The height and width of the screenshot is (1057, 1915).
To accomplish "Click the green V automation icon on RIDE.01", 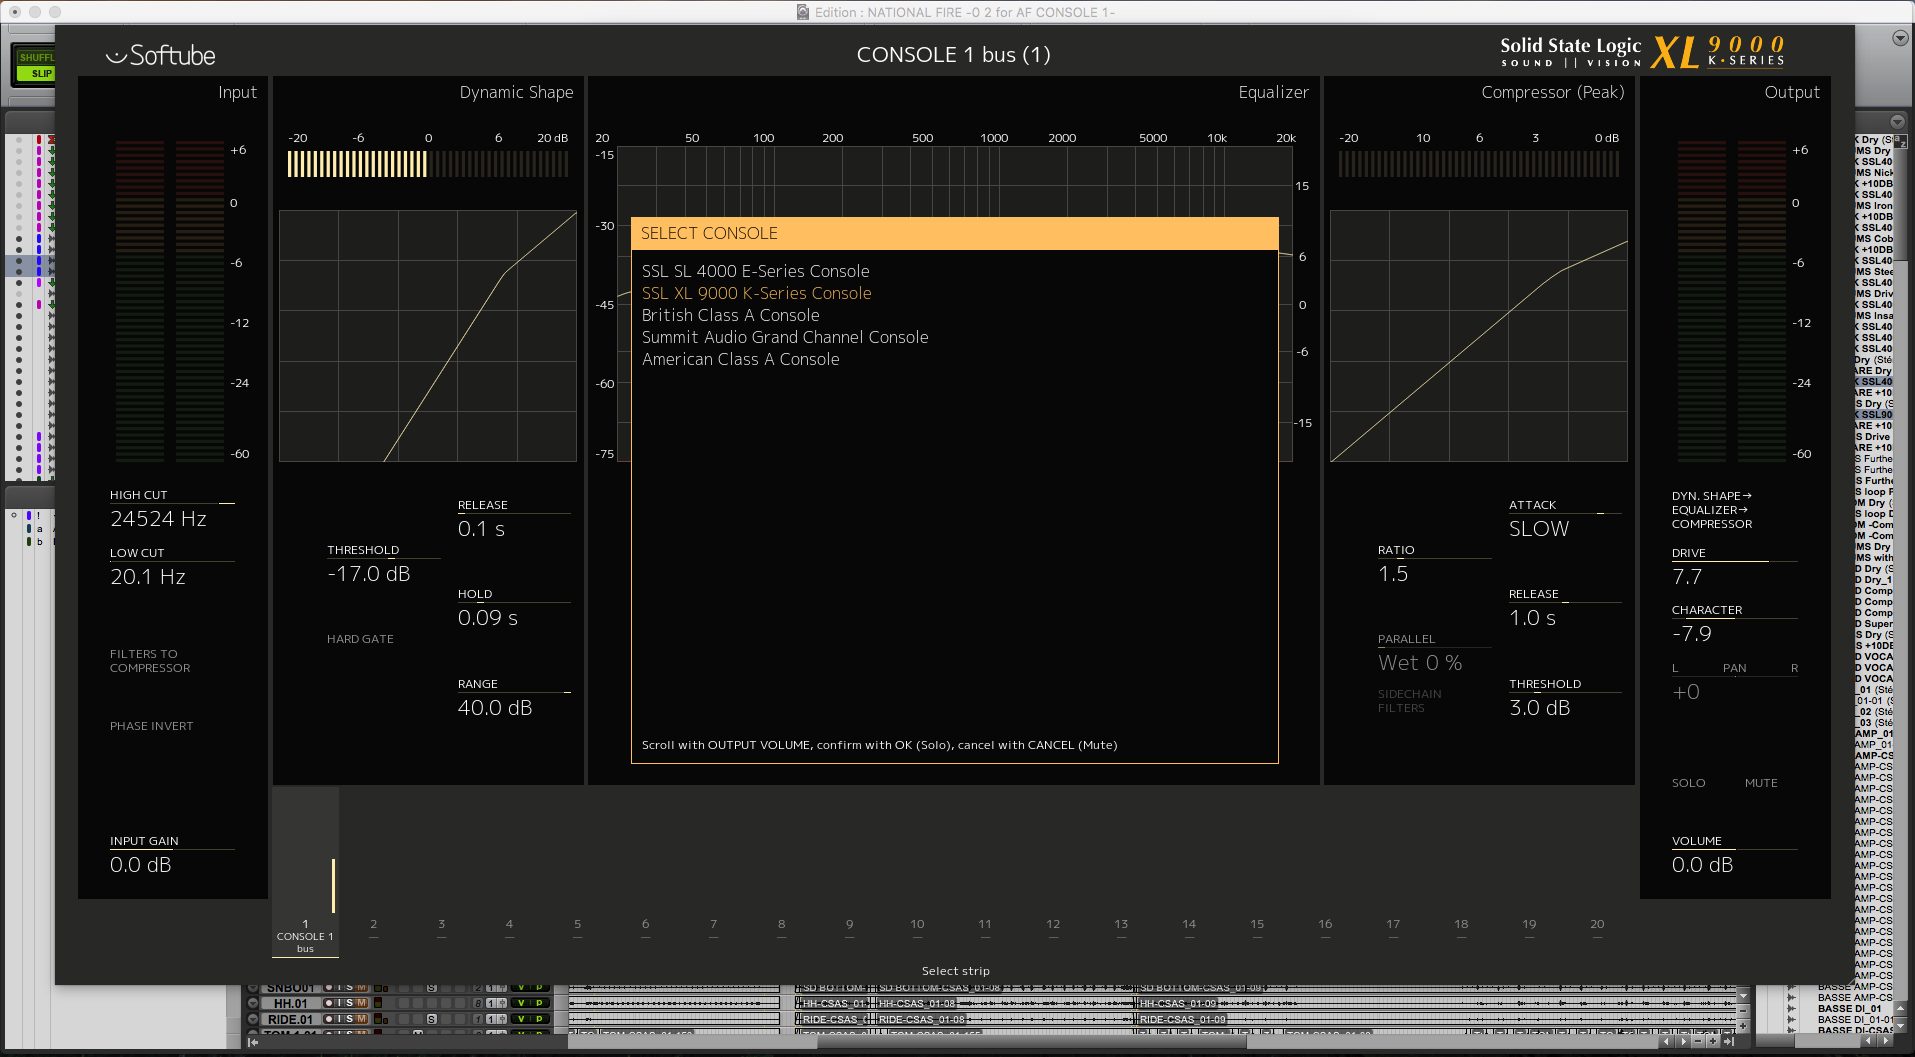I will [x=521, y=1018].
